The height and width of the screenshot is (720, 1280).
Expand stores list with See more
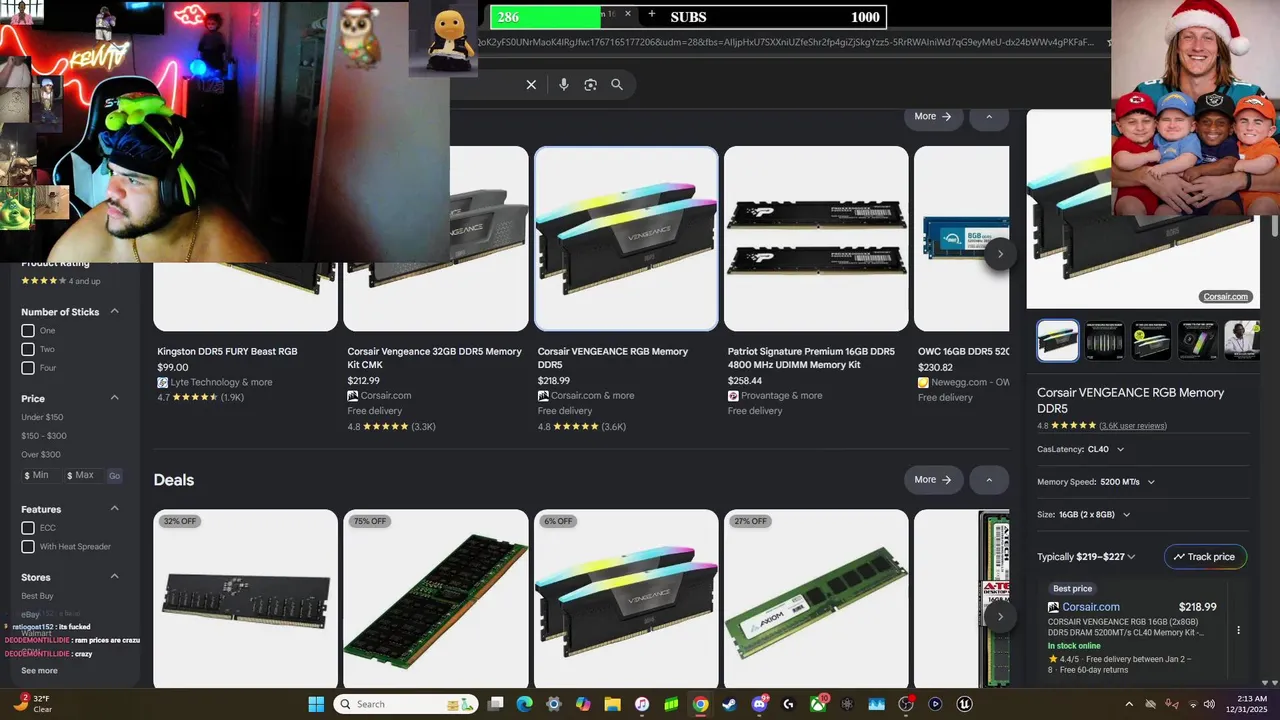[40, 671]
